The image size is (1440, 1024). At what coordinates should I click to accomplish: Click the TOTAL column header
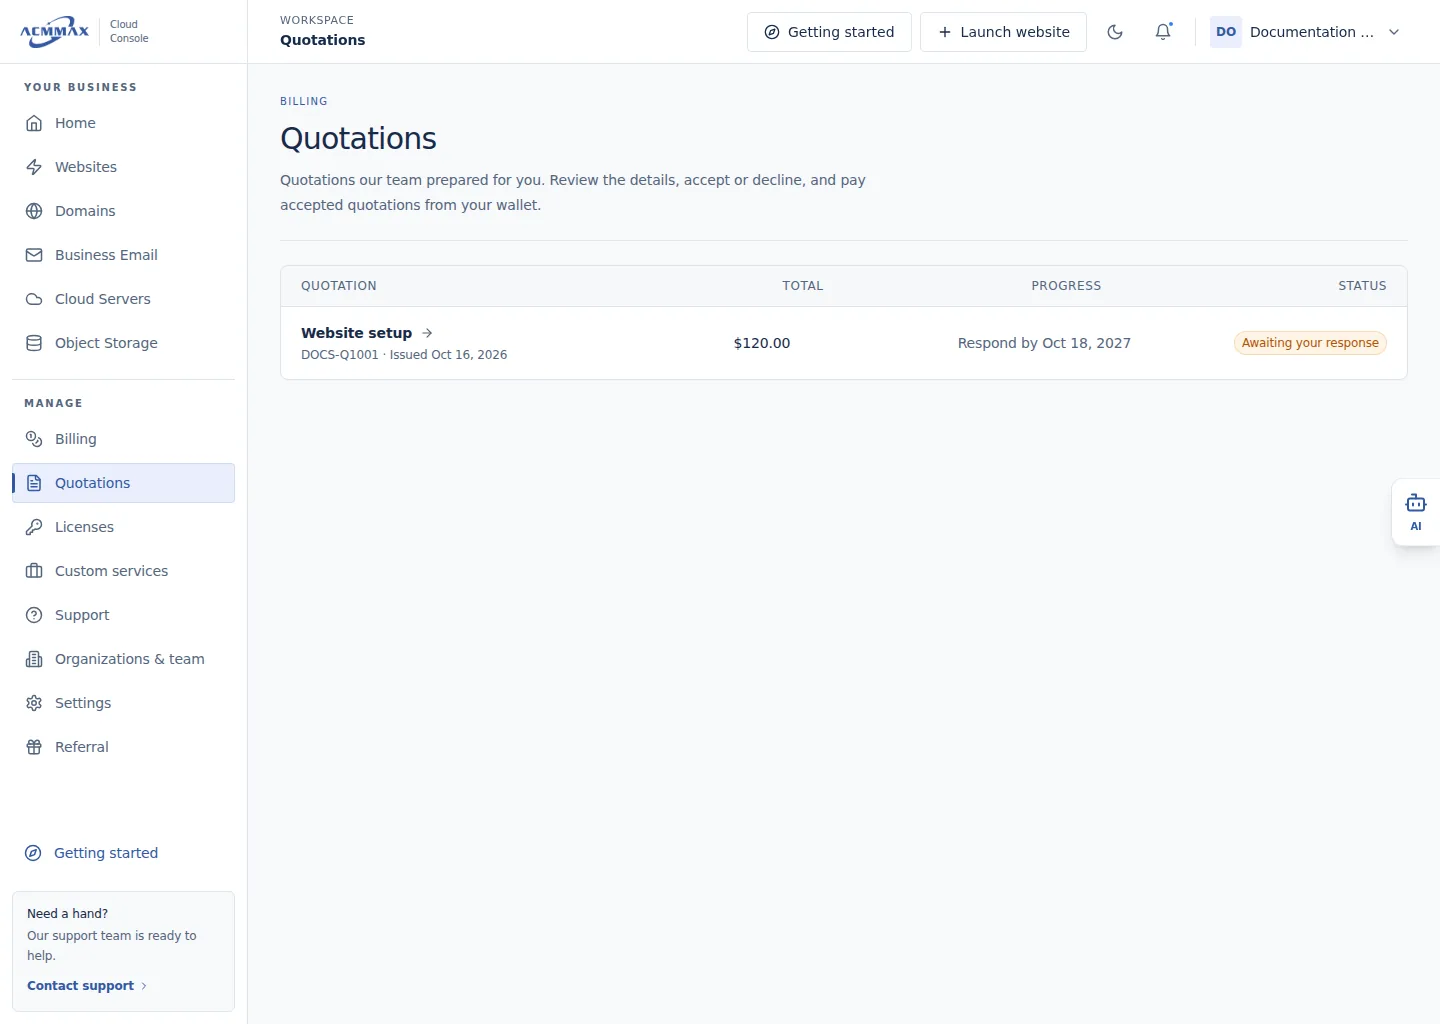coord(803,286)
